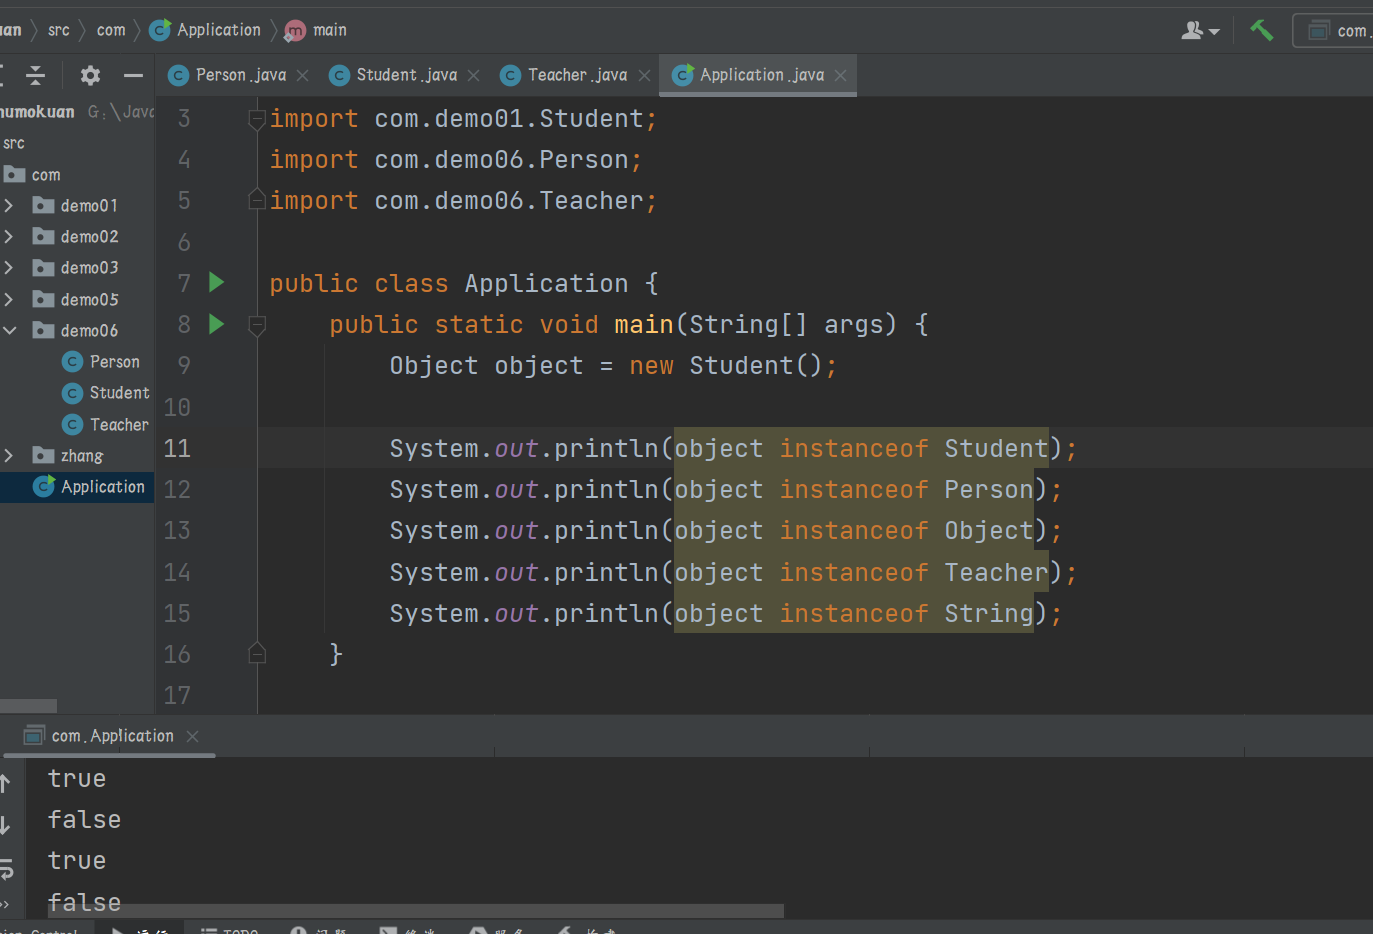
Task: Open the run configuration selector
Action: pos(1336,31)
